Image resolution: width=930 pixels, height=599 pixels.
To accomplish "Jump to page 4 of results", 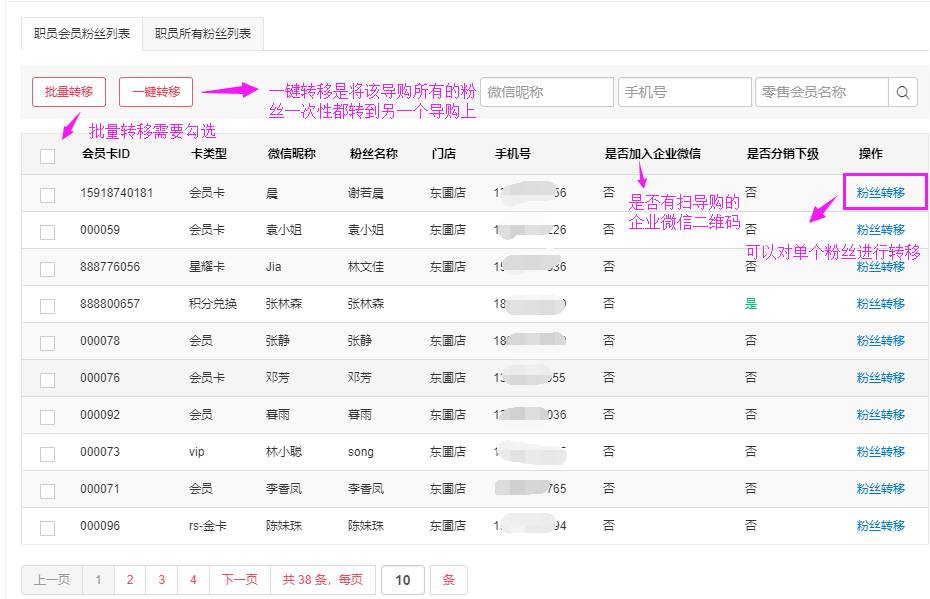I will (194, 580).
